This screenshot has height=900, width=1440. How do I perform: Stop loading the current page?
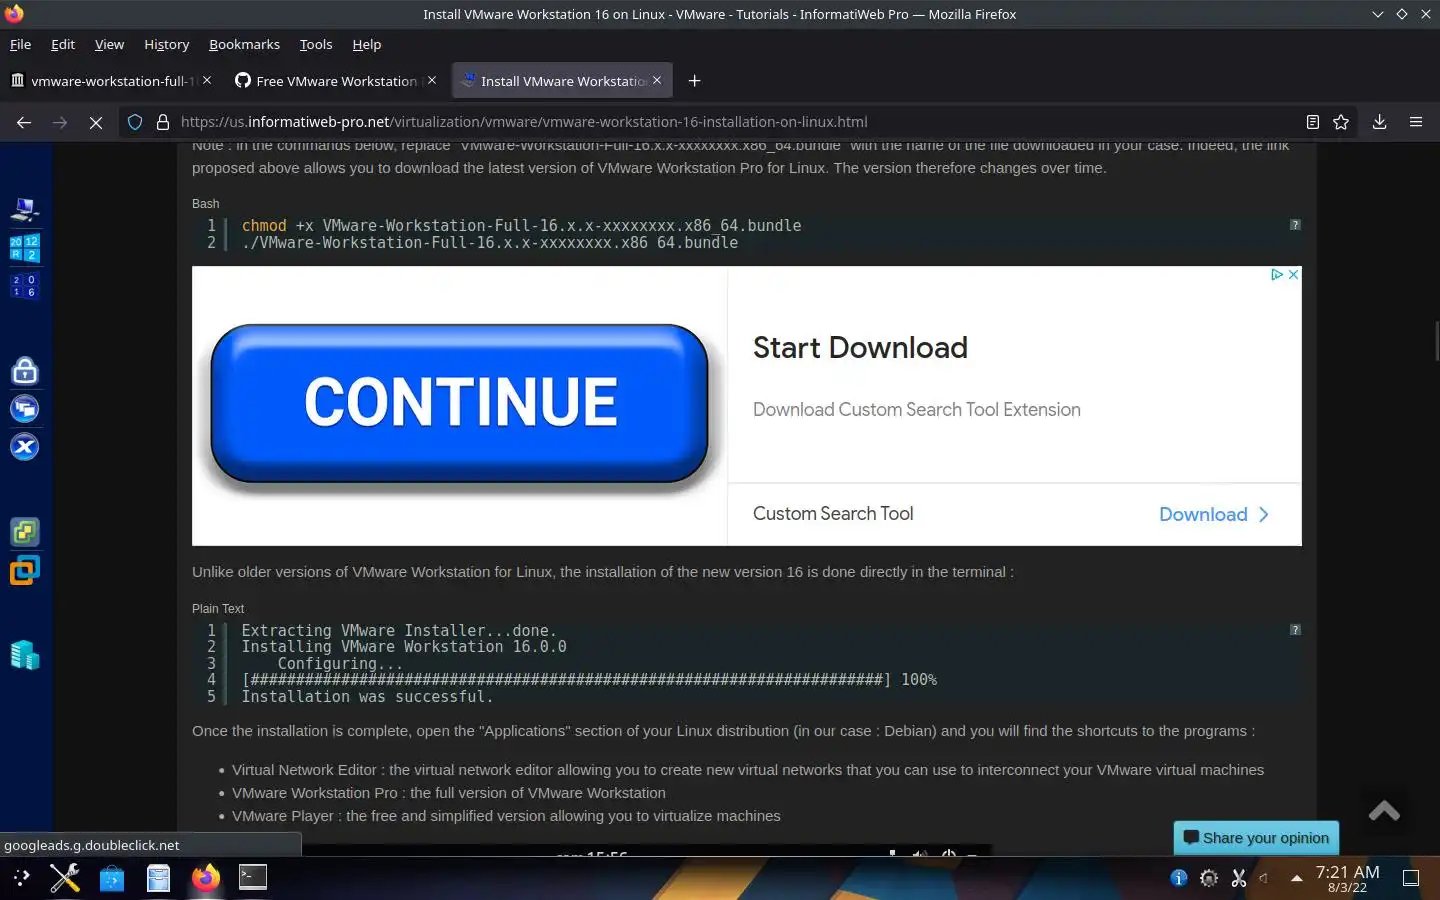pos(96,122)
